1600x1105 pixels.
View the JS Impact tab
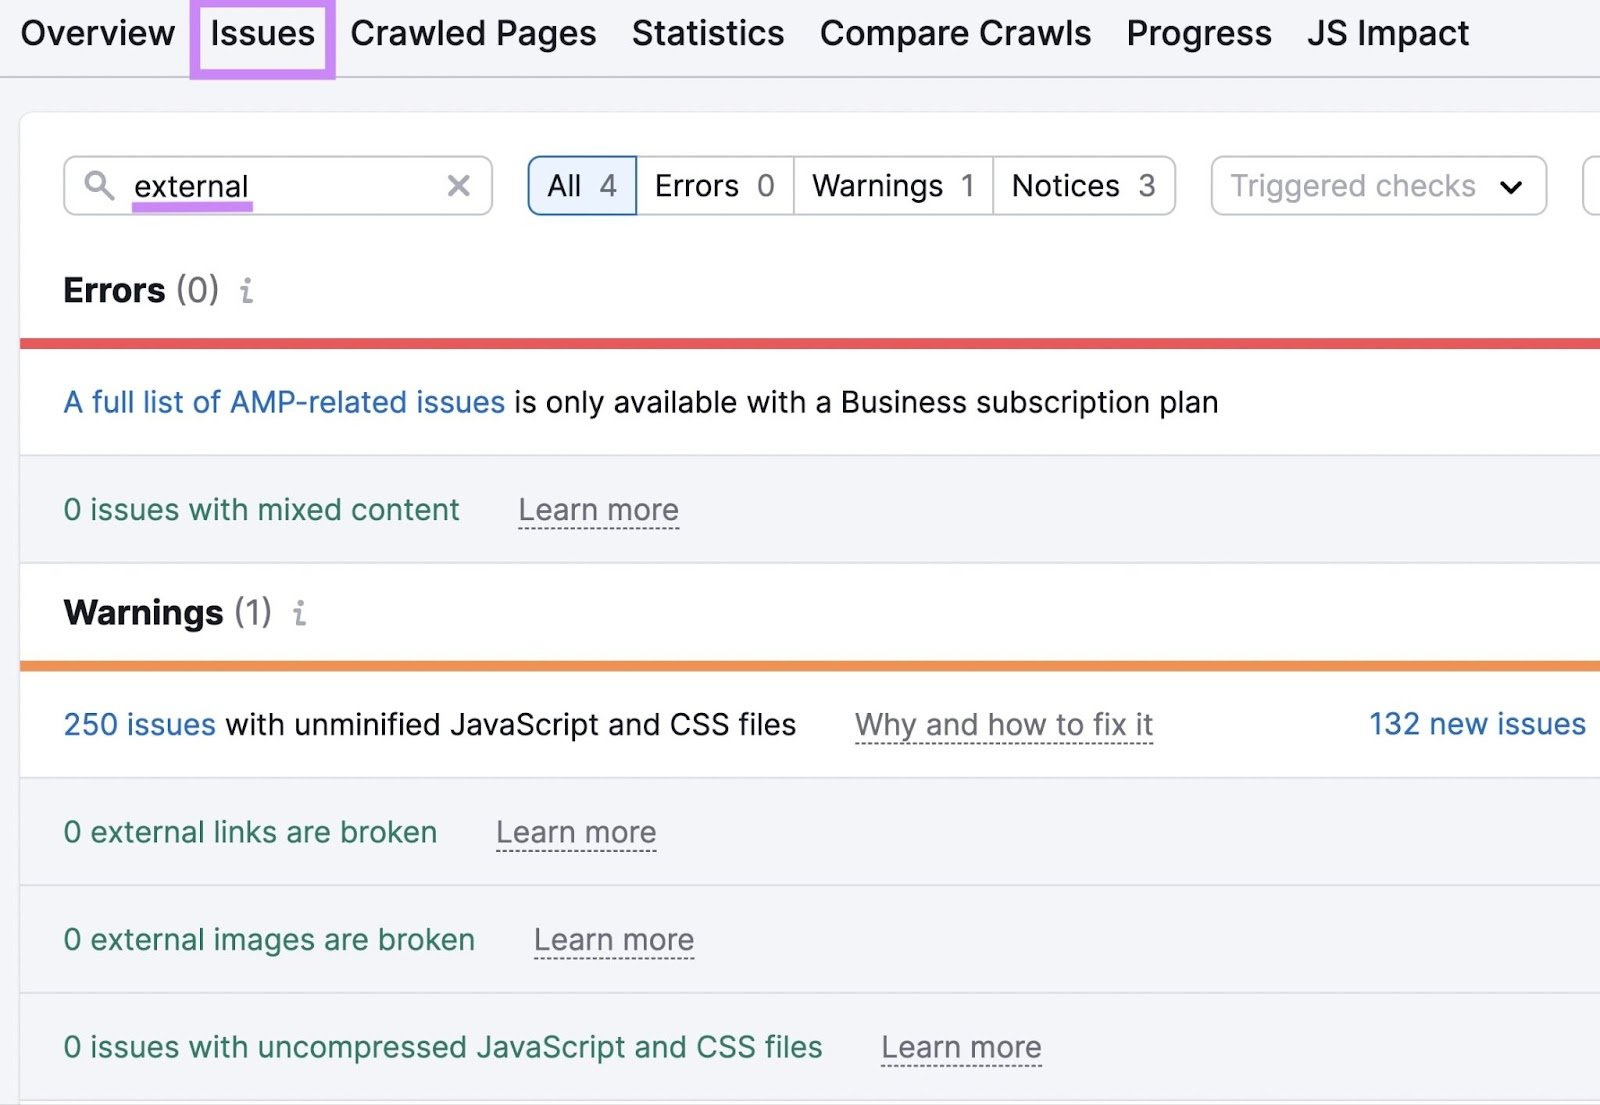[1387, 33]
